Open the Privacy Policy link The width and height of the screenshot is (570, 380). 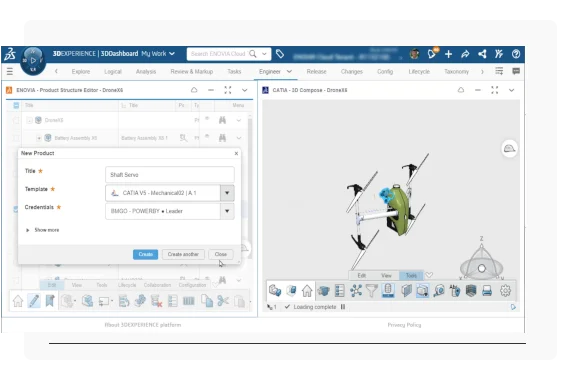404,325
